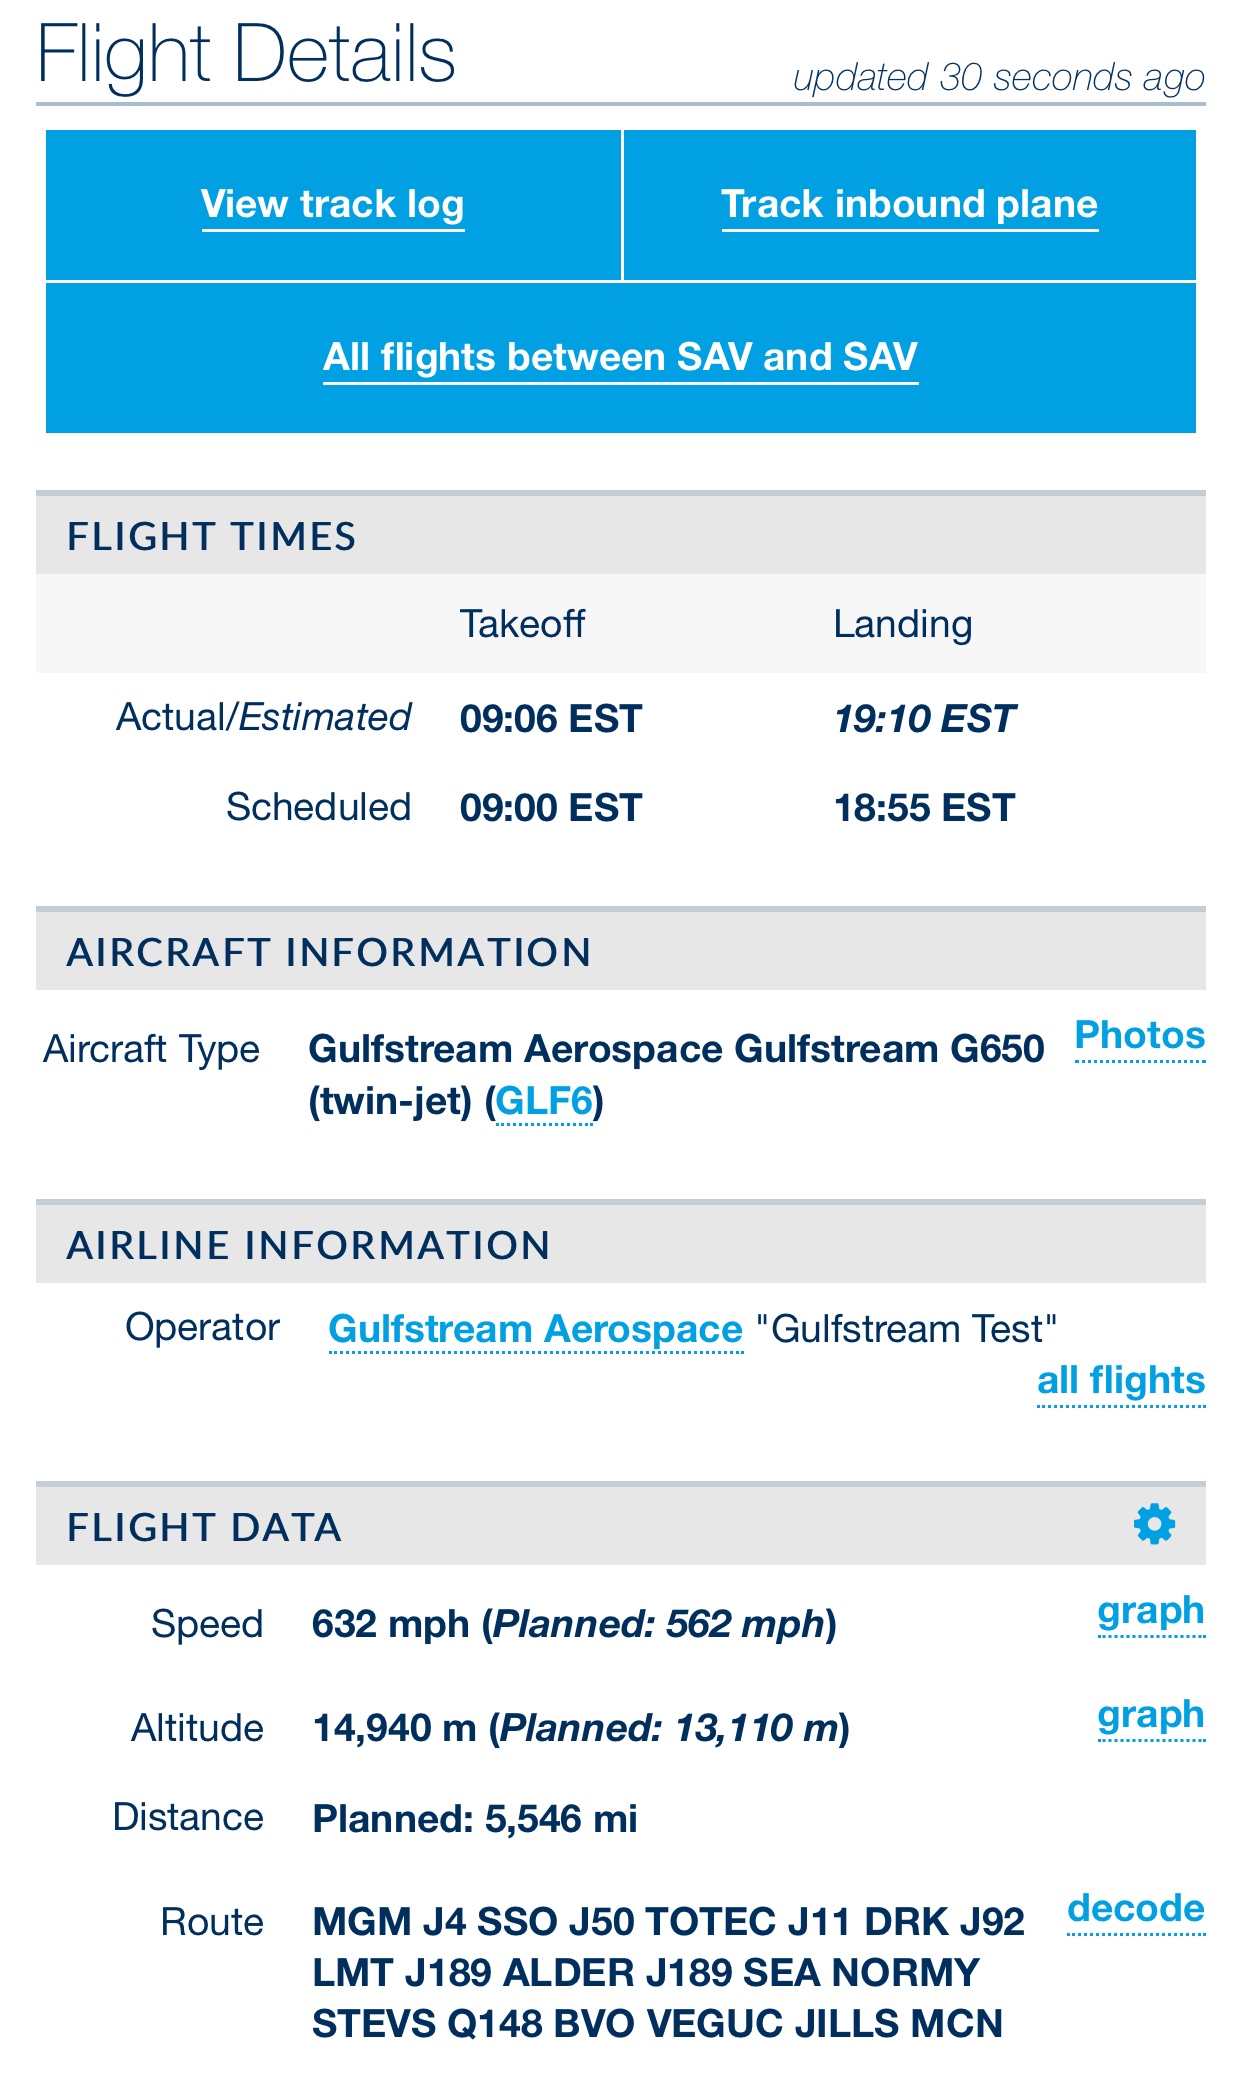Viewport: 1242px width, 2076px height.
Task: Select the estimated landing time 19:10 EST
Action: 925,719
